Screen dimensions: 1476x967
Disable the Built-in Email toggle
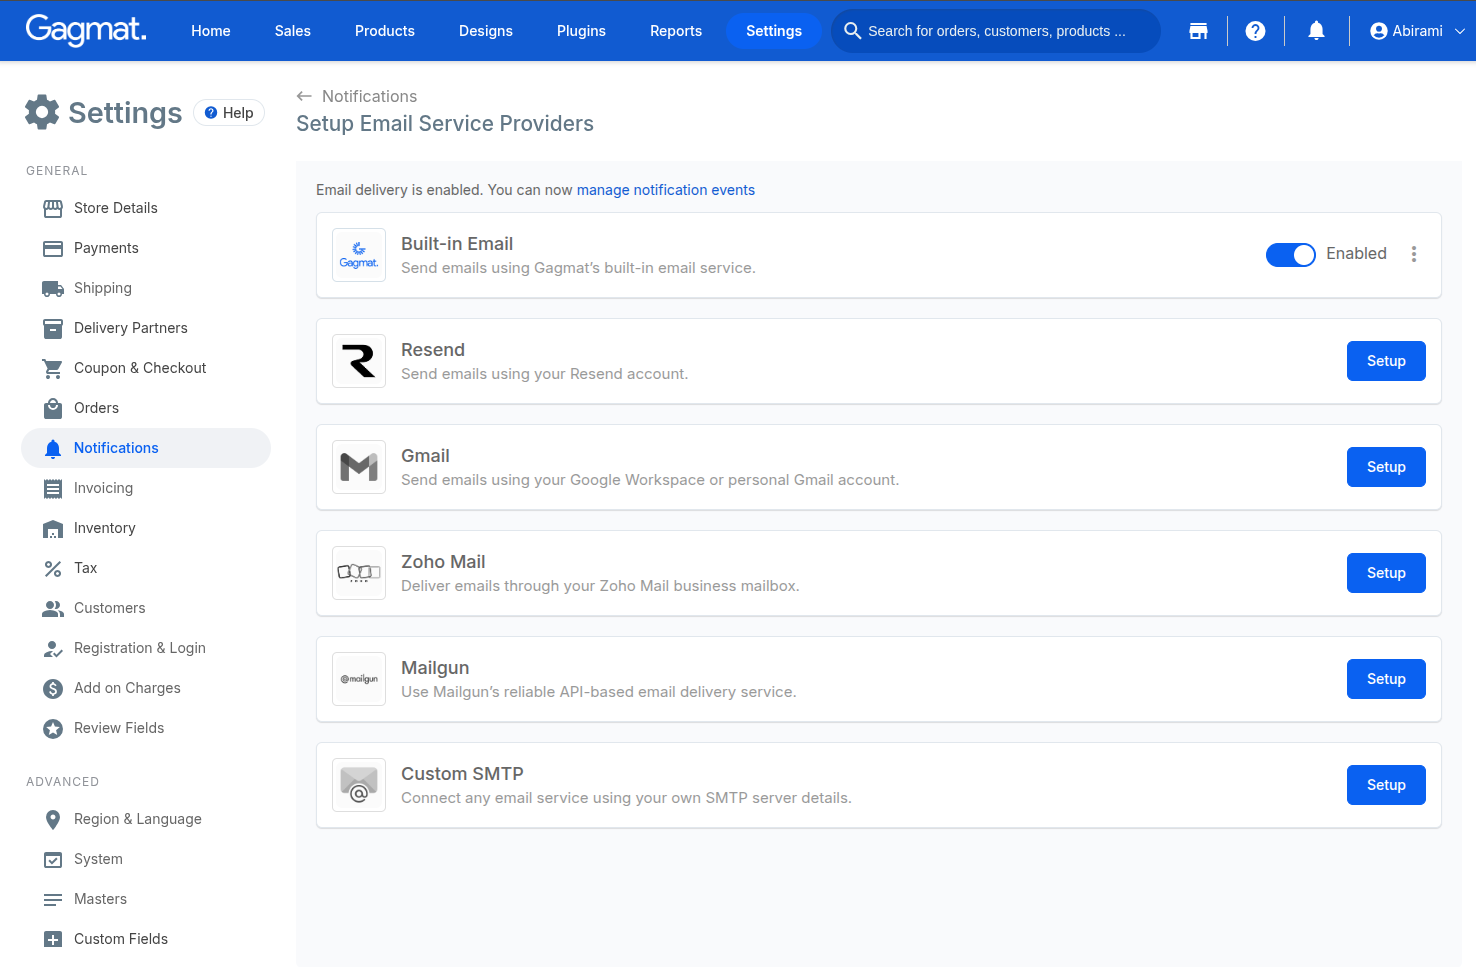point(1290,255)
